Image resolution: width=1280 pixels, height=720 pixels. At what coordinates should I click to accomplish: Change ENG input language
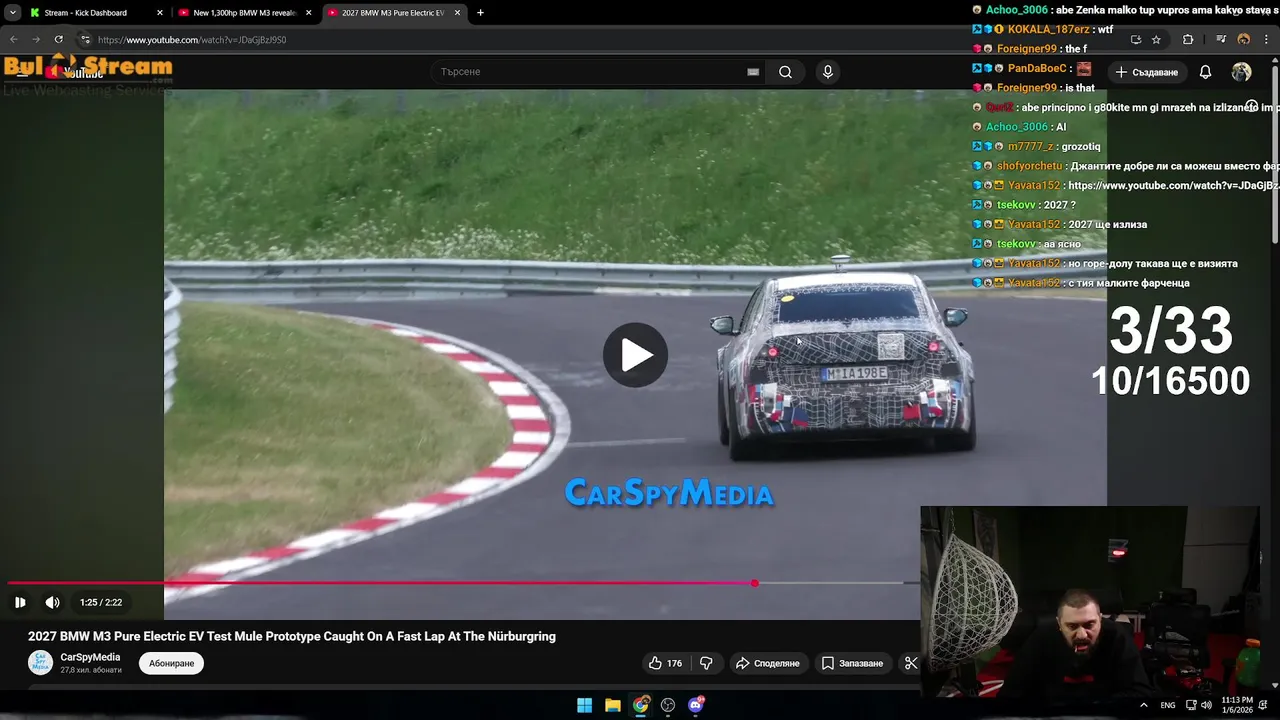[1168, 705]
